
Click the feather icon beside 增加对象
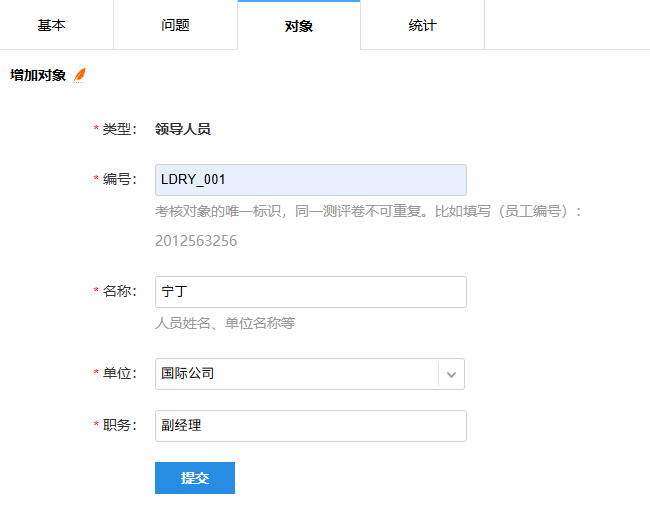point(80,75)
